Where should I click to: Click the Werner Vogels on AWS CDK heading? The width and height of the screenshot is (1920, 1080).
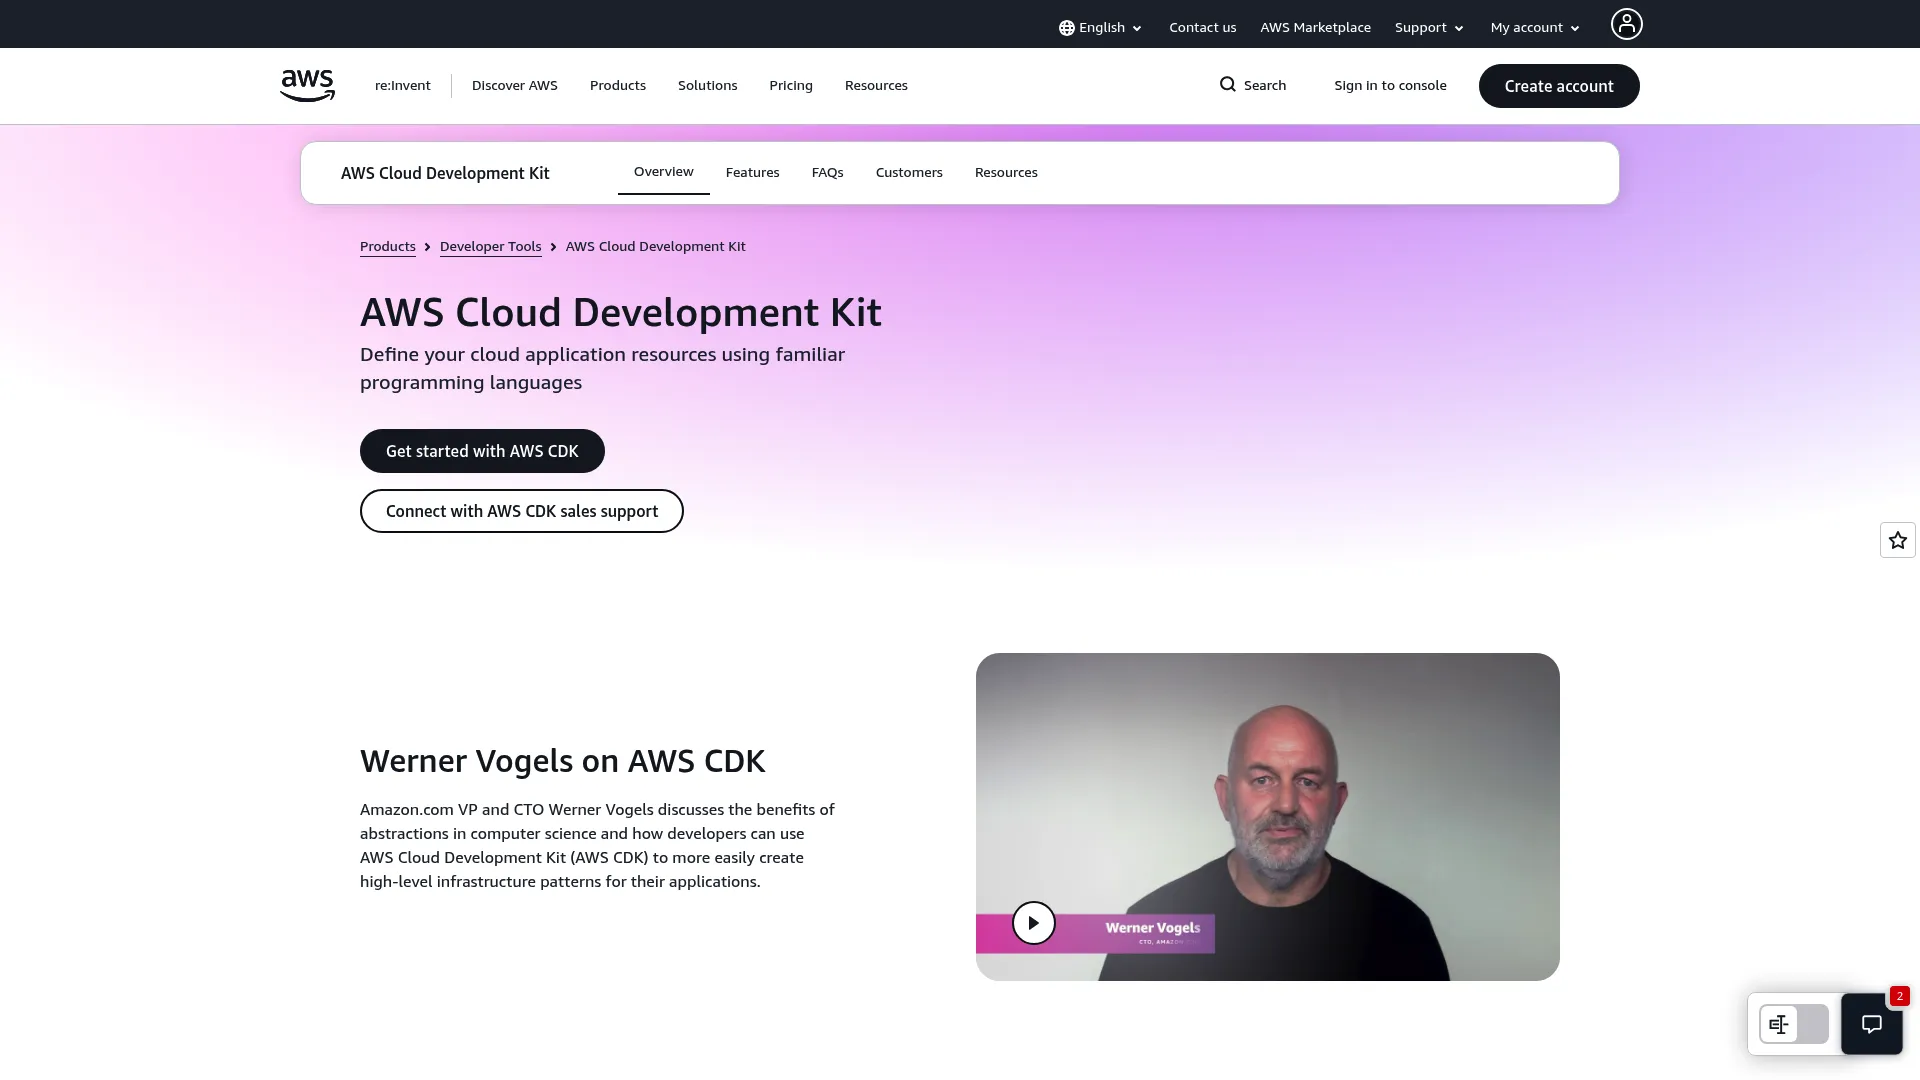point(562,761)
